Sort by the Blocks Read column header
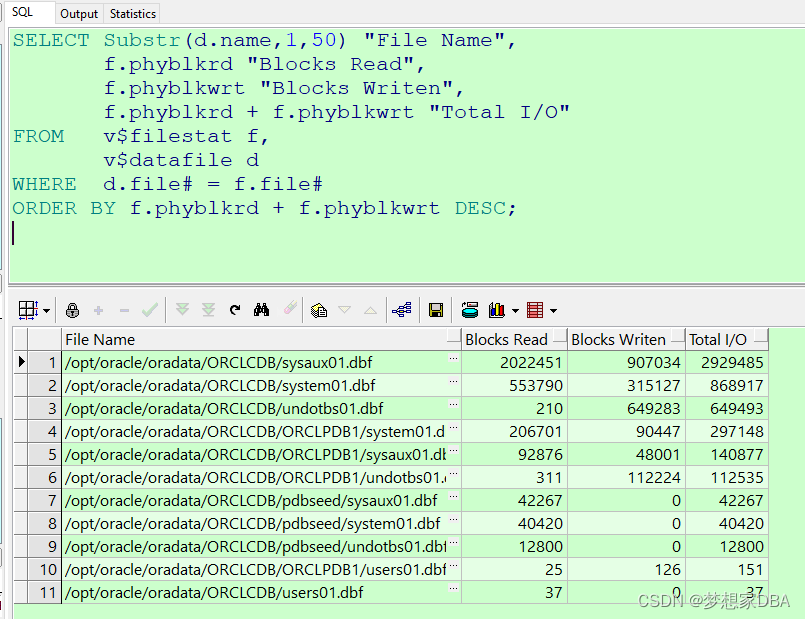Viewport: 805px width, 619px height. coord(514,339)
